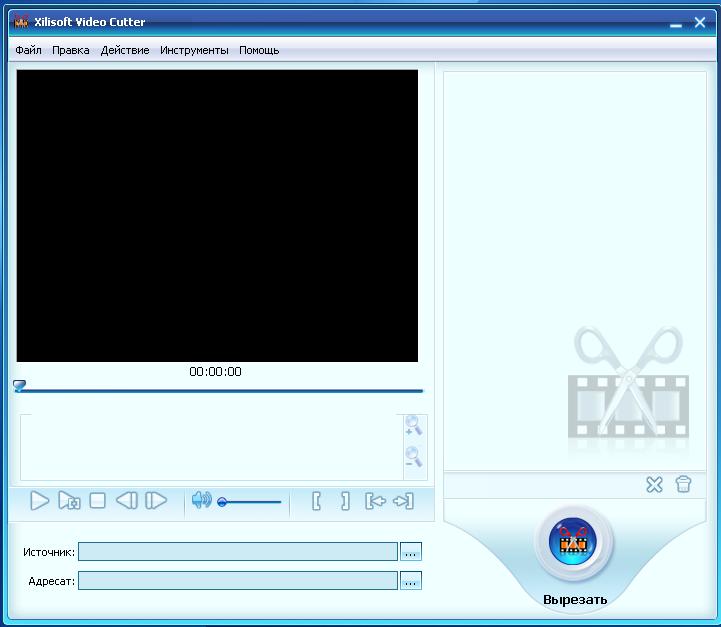
Task: Stop playback with the square Stop button
Action: pyautogui.click(x=97, y=501)
